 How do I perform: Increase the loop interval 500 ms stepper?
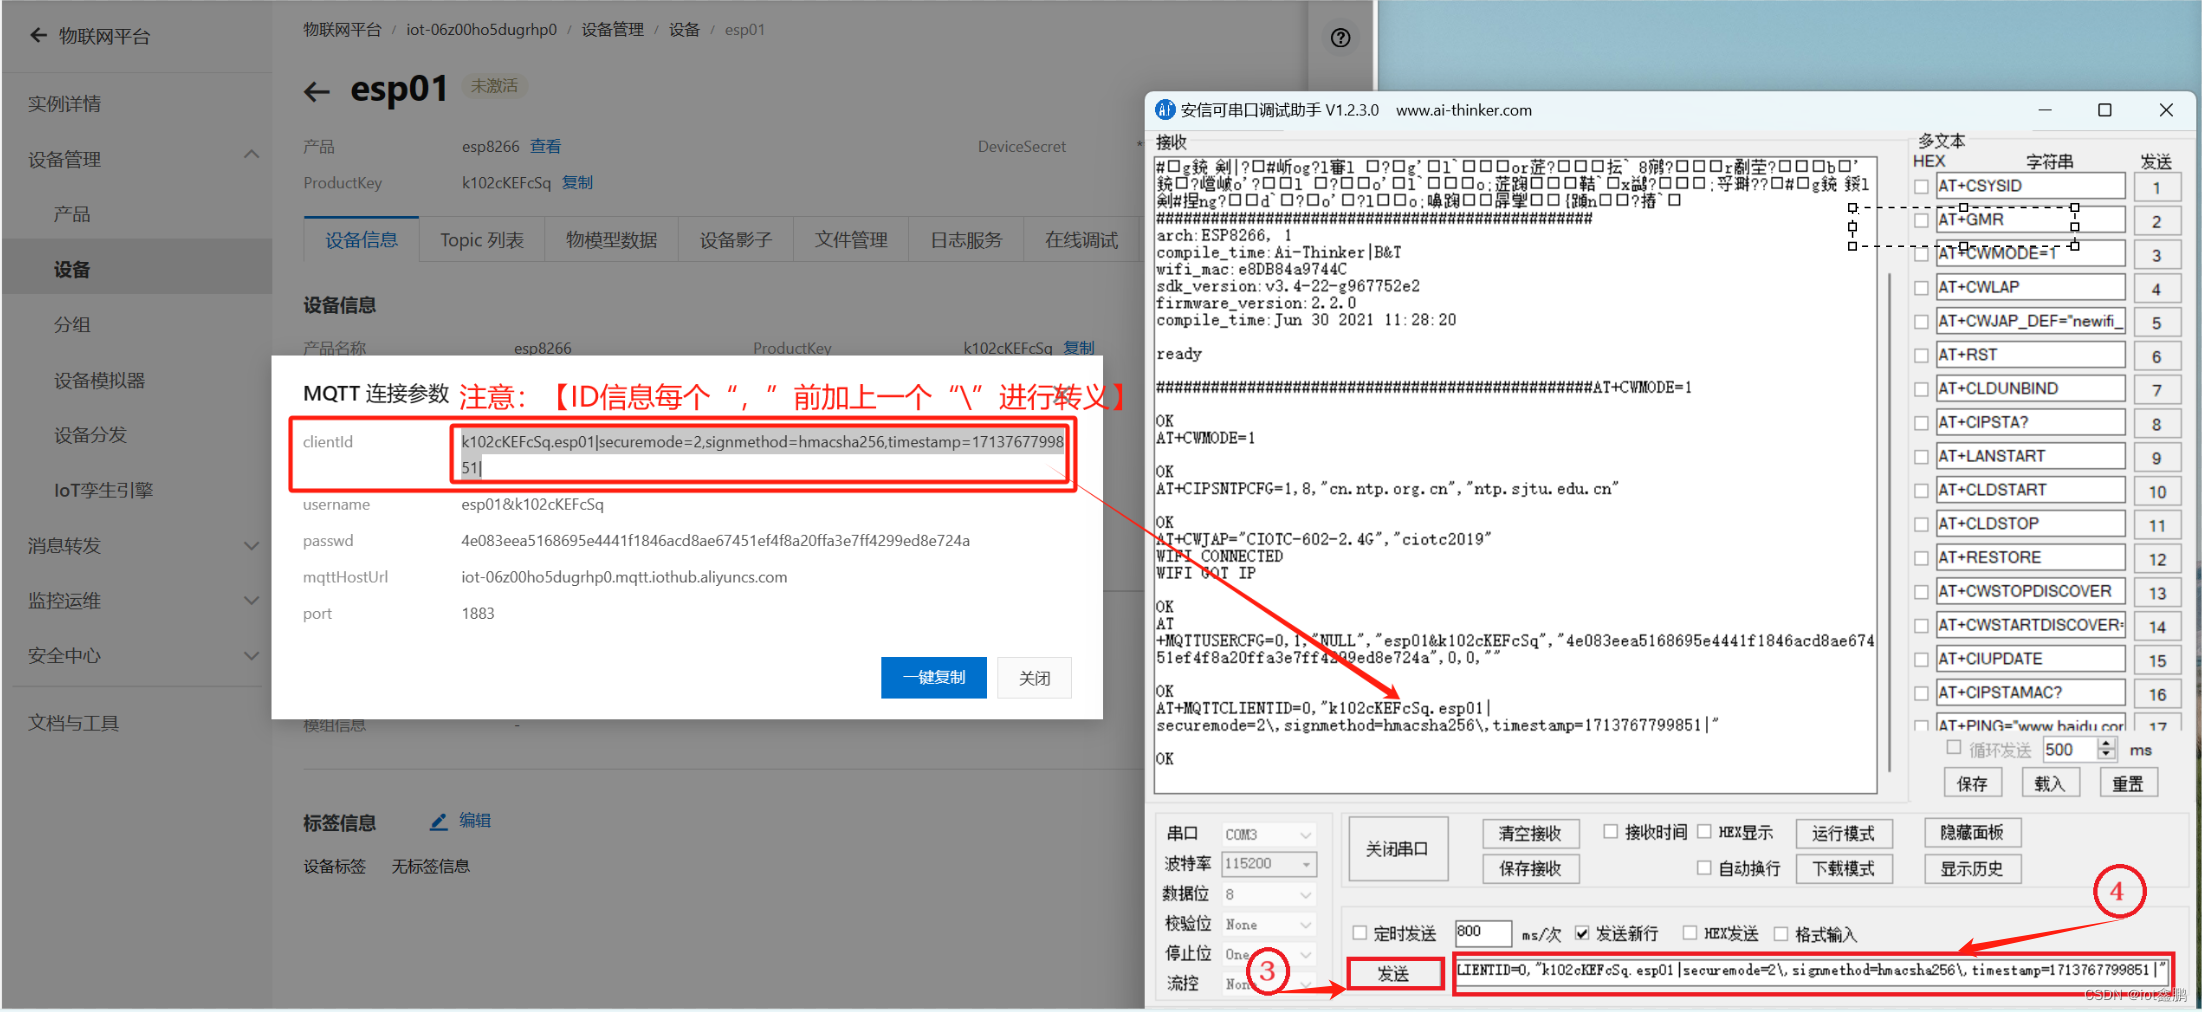(2107, 744)
